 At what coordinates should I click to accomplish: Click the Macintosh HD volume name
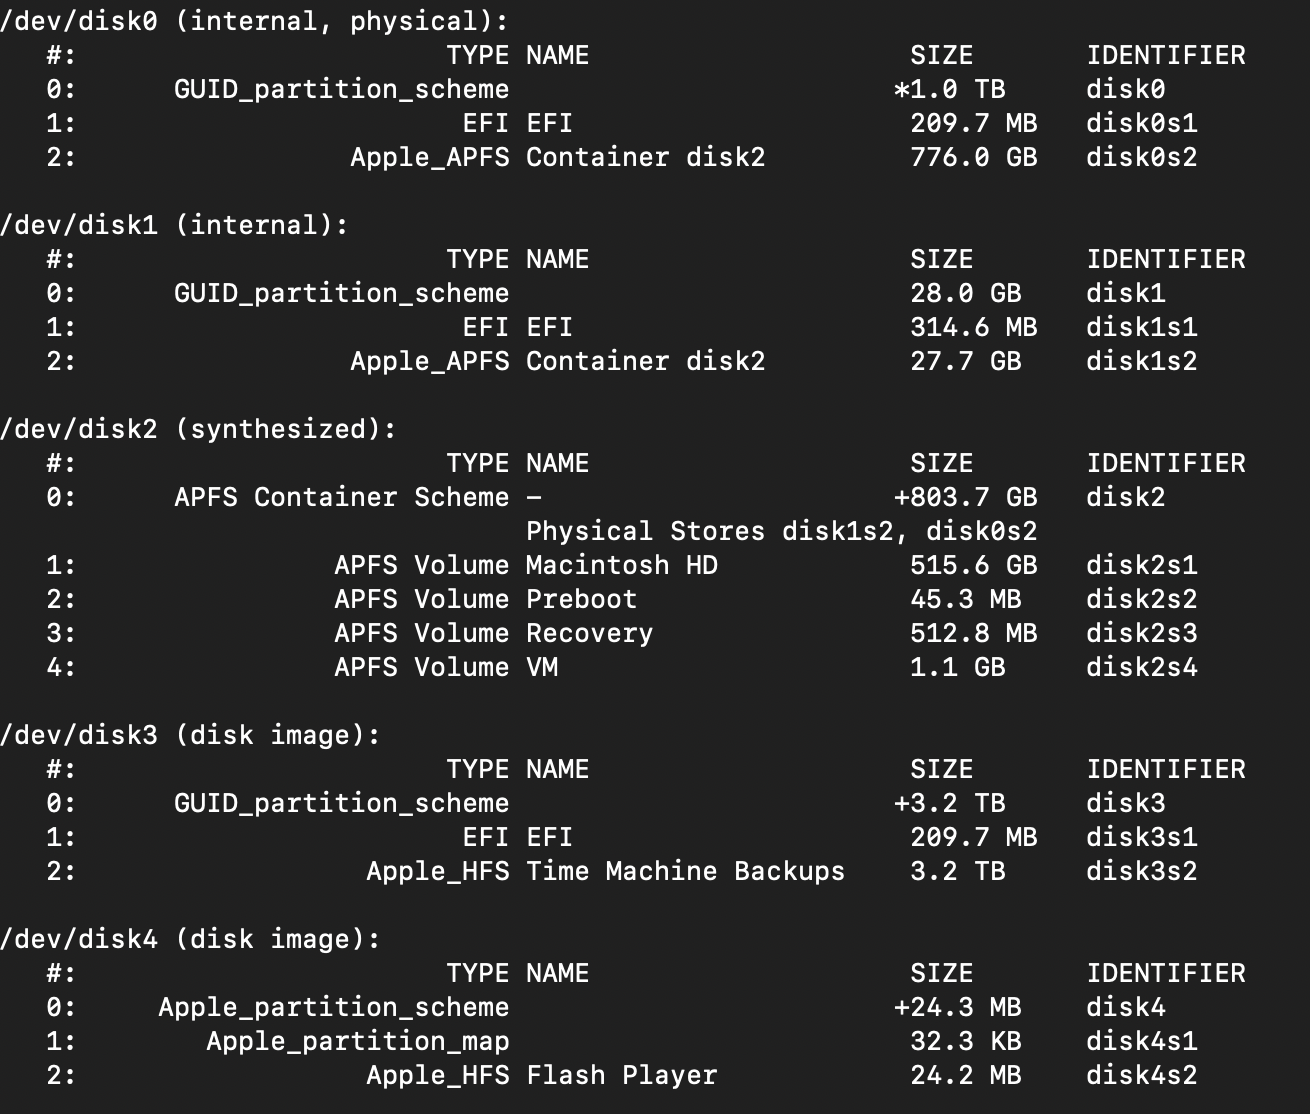[x=621, y=565]
